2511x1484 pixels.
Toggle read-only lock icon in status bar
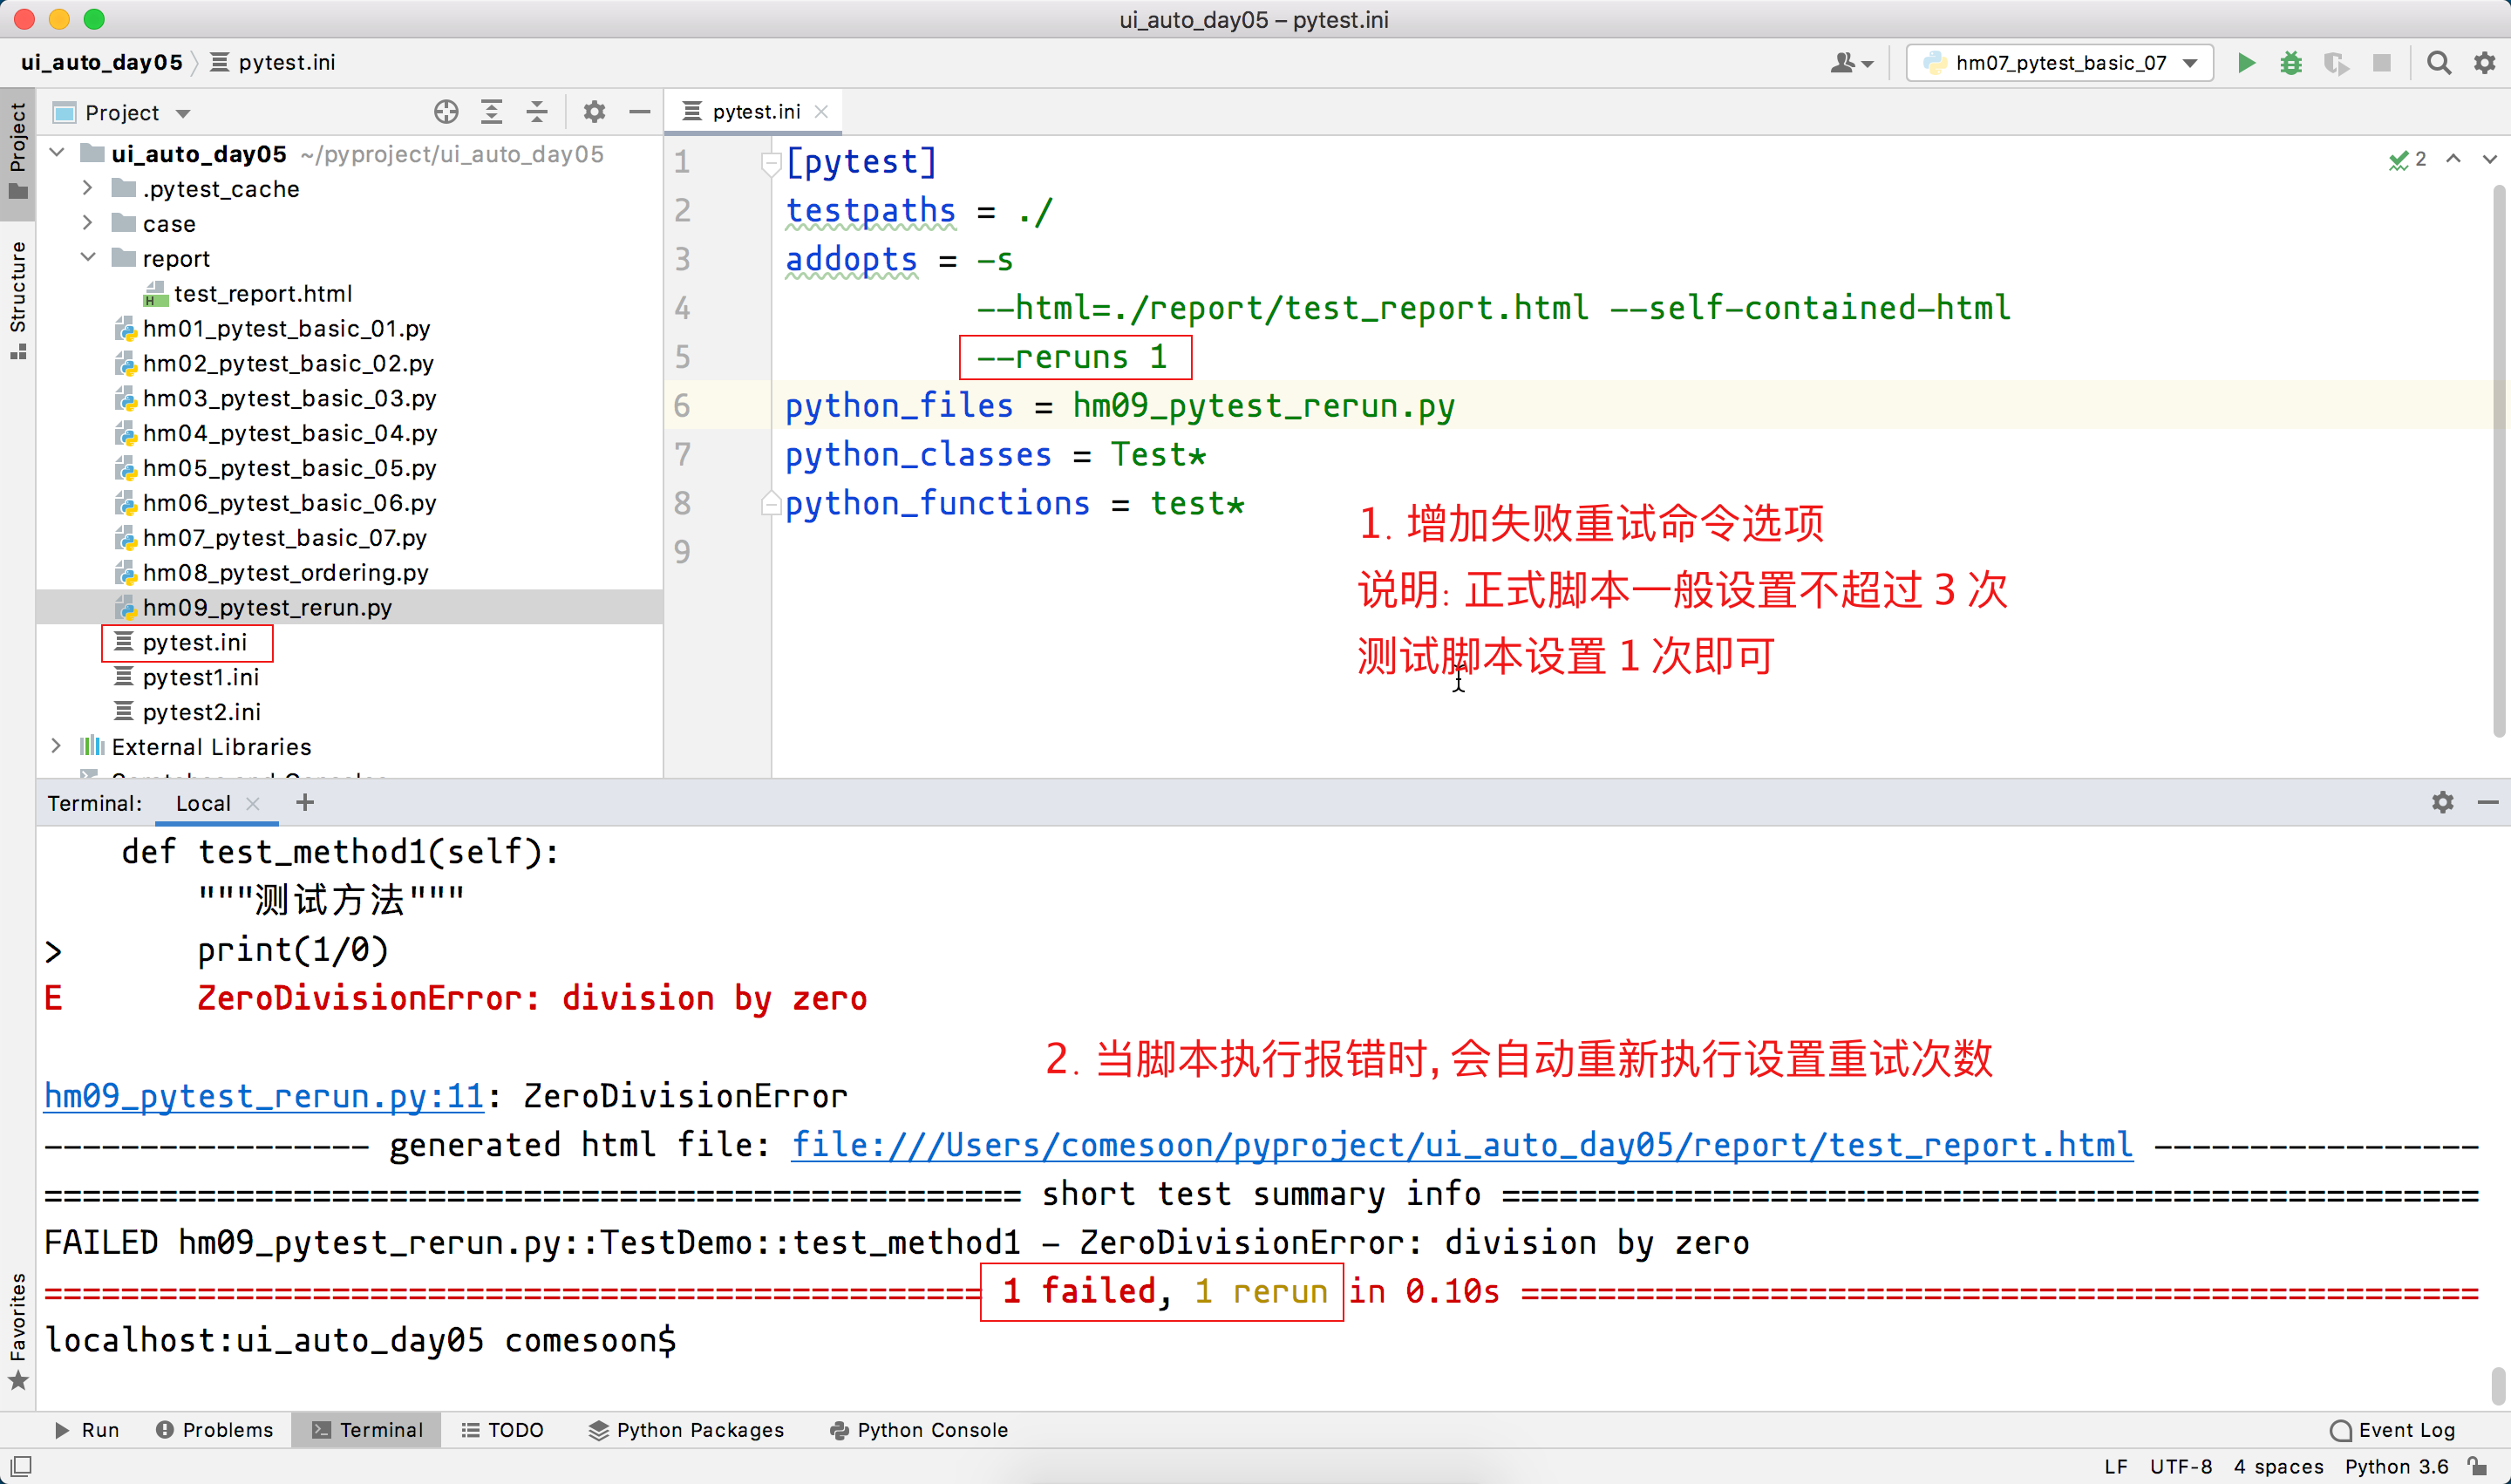point(2477,1466)
